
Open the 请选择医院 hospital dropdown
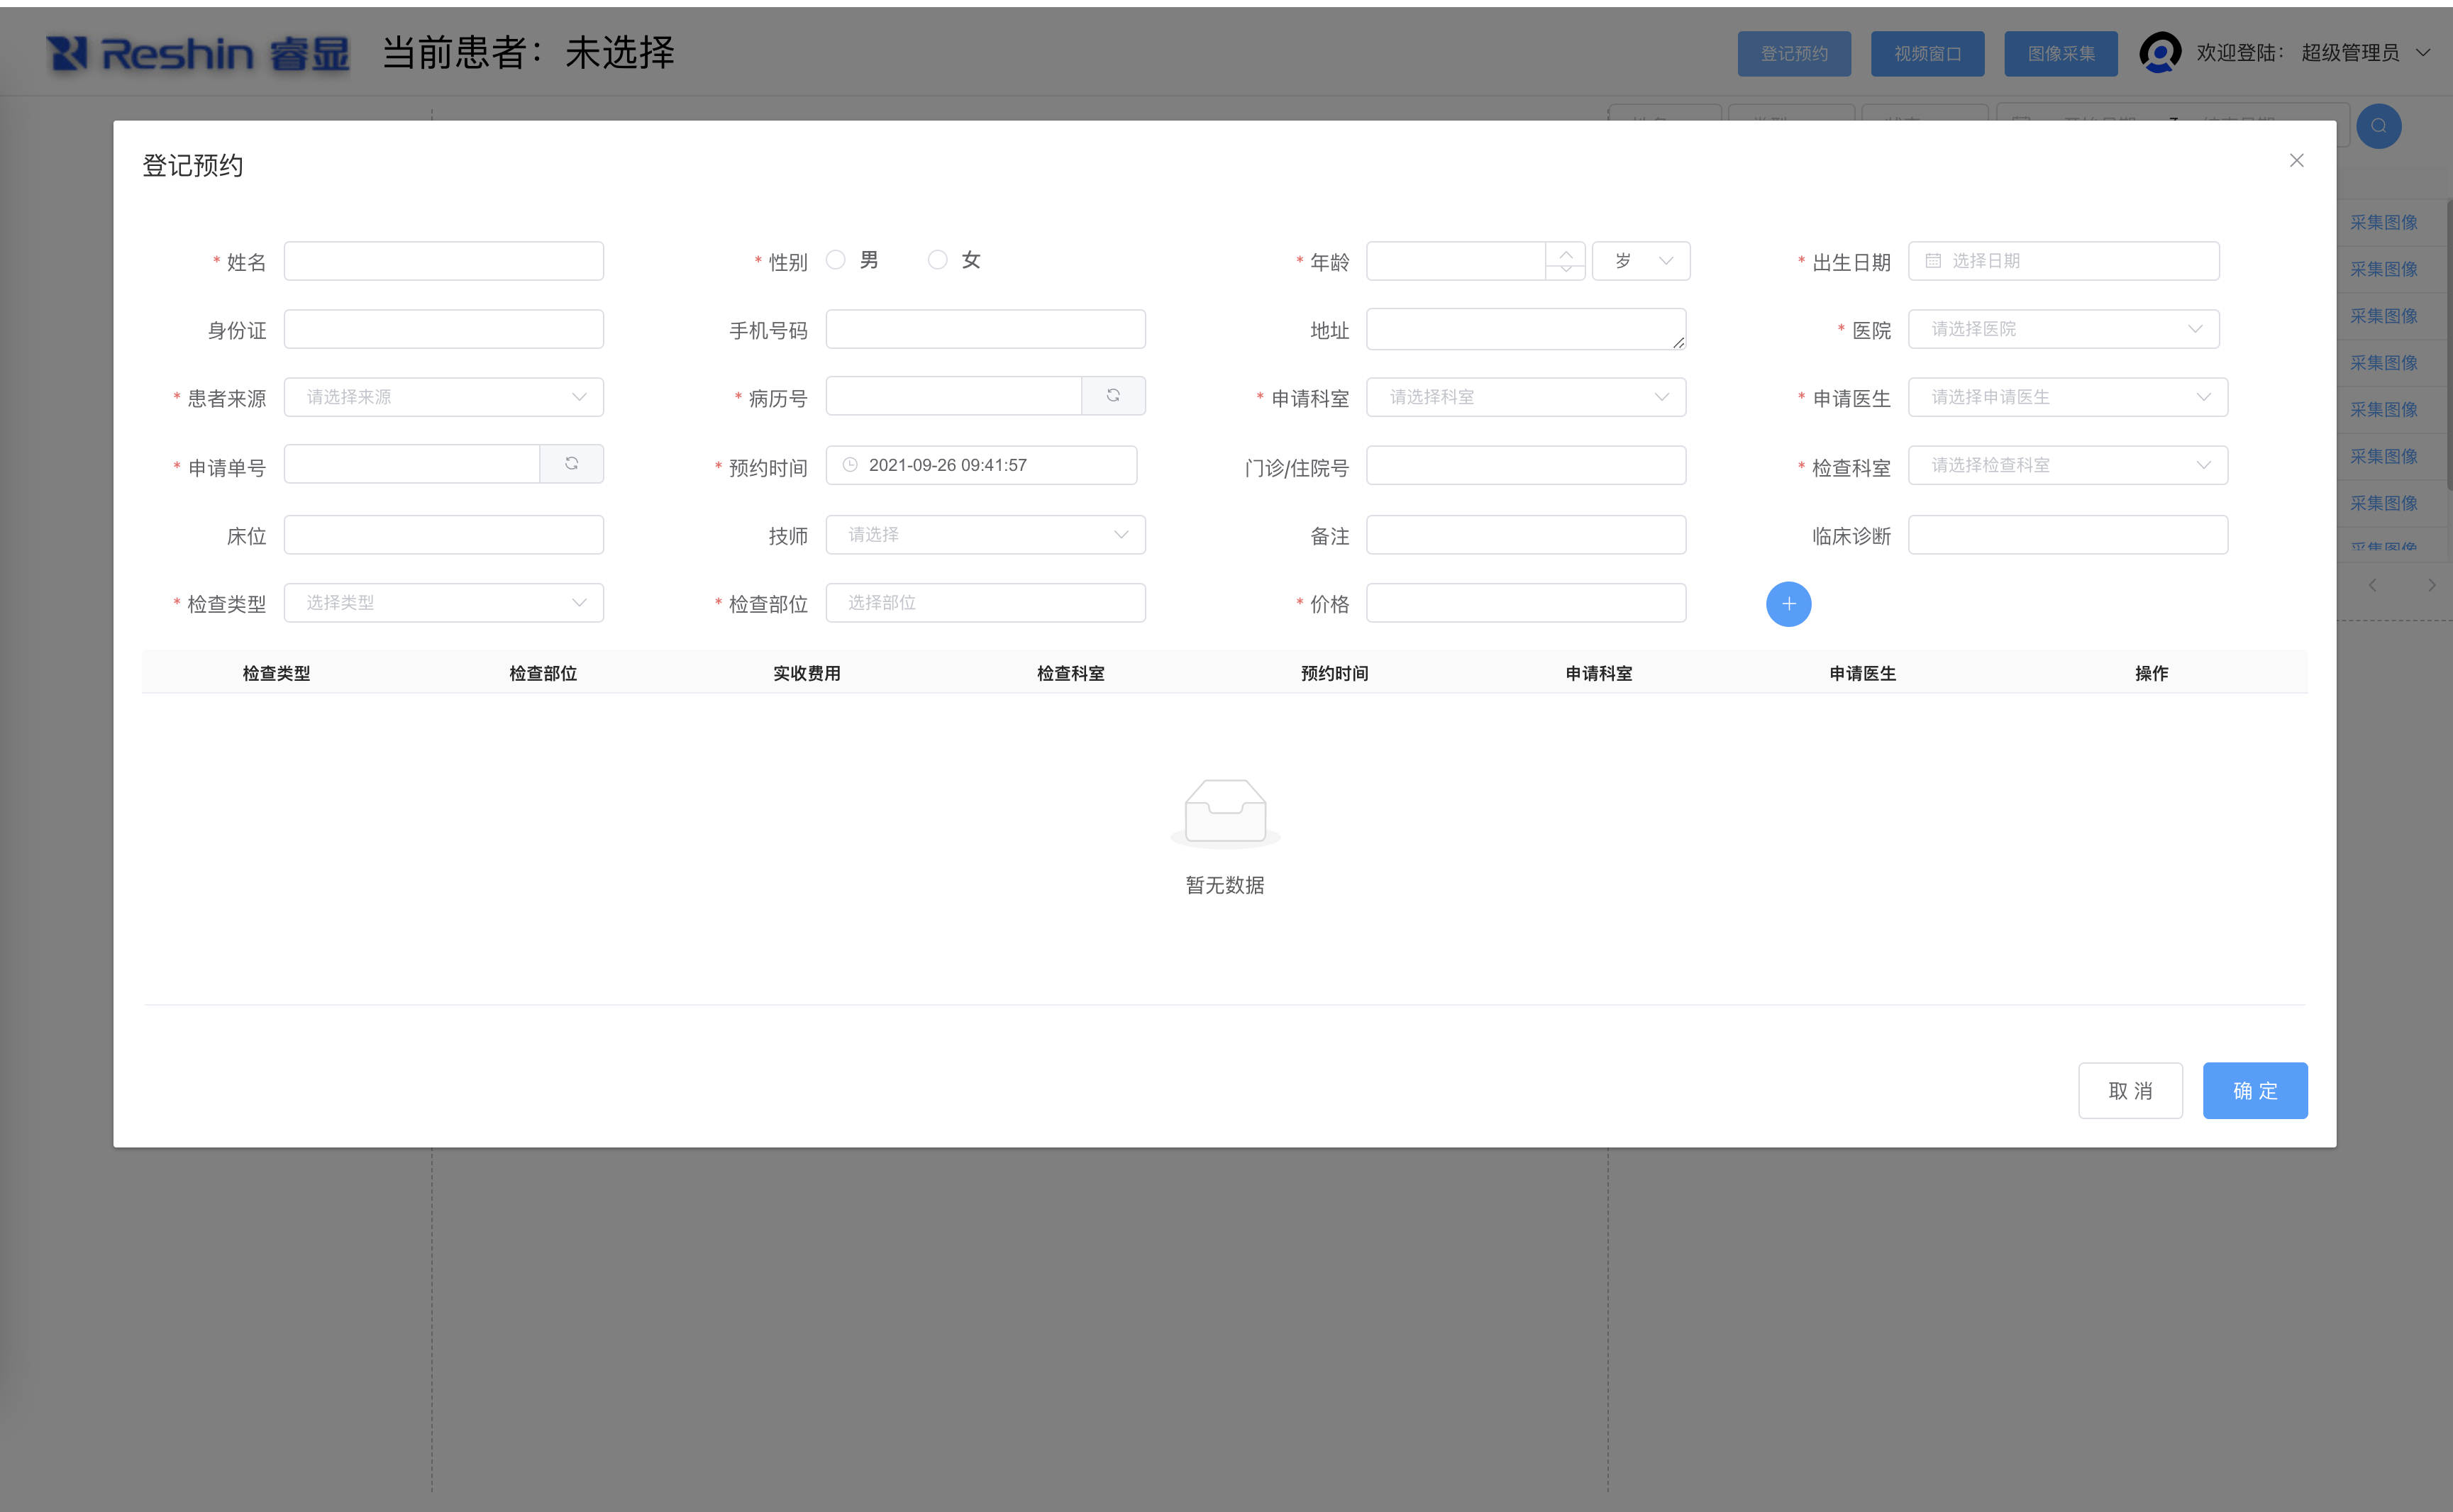pyautogui.click(x=2063, y=329)
